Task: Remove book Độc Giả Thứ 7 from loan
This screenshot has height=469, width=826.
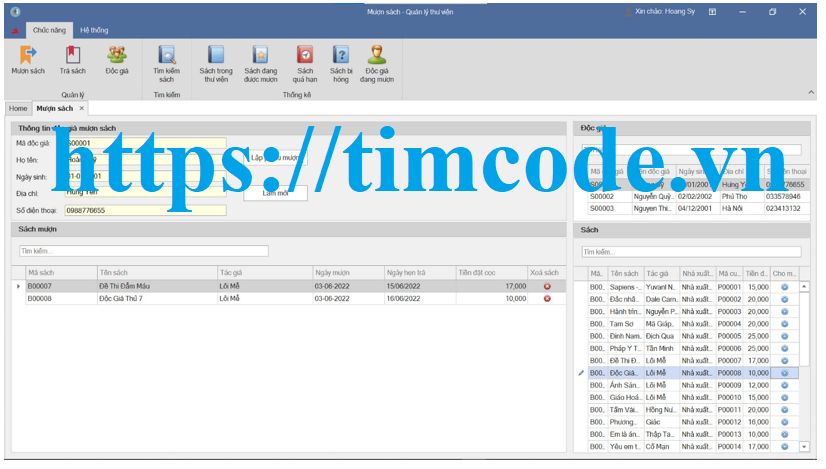Action: click(x=547, y=298)
